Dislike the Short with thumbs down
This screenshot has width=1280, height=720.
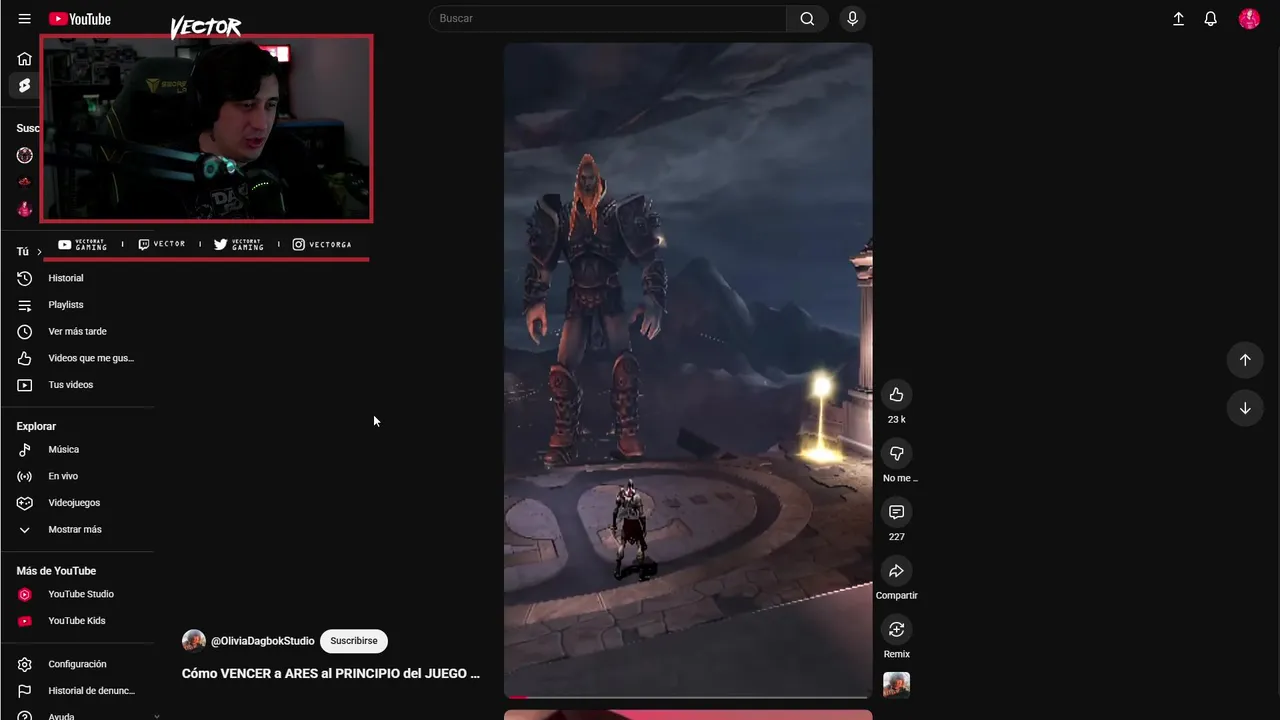coord(896,453)
